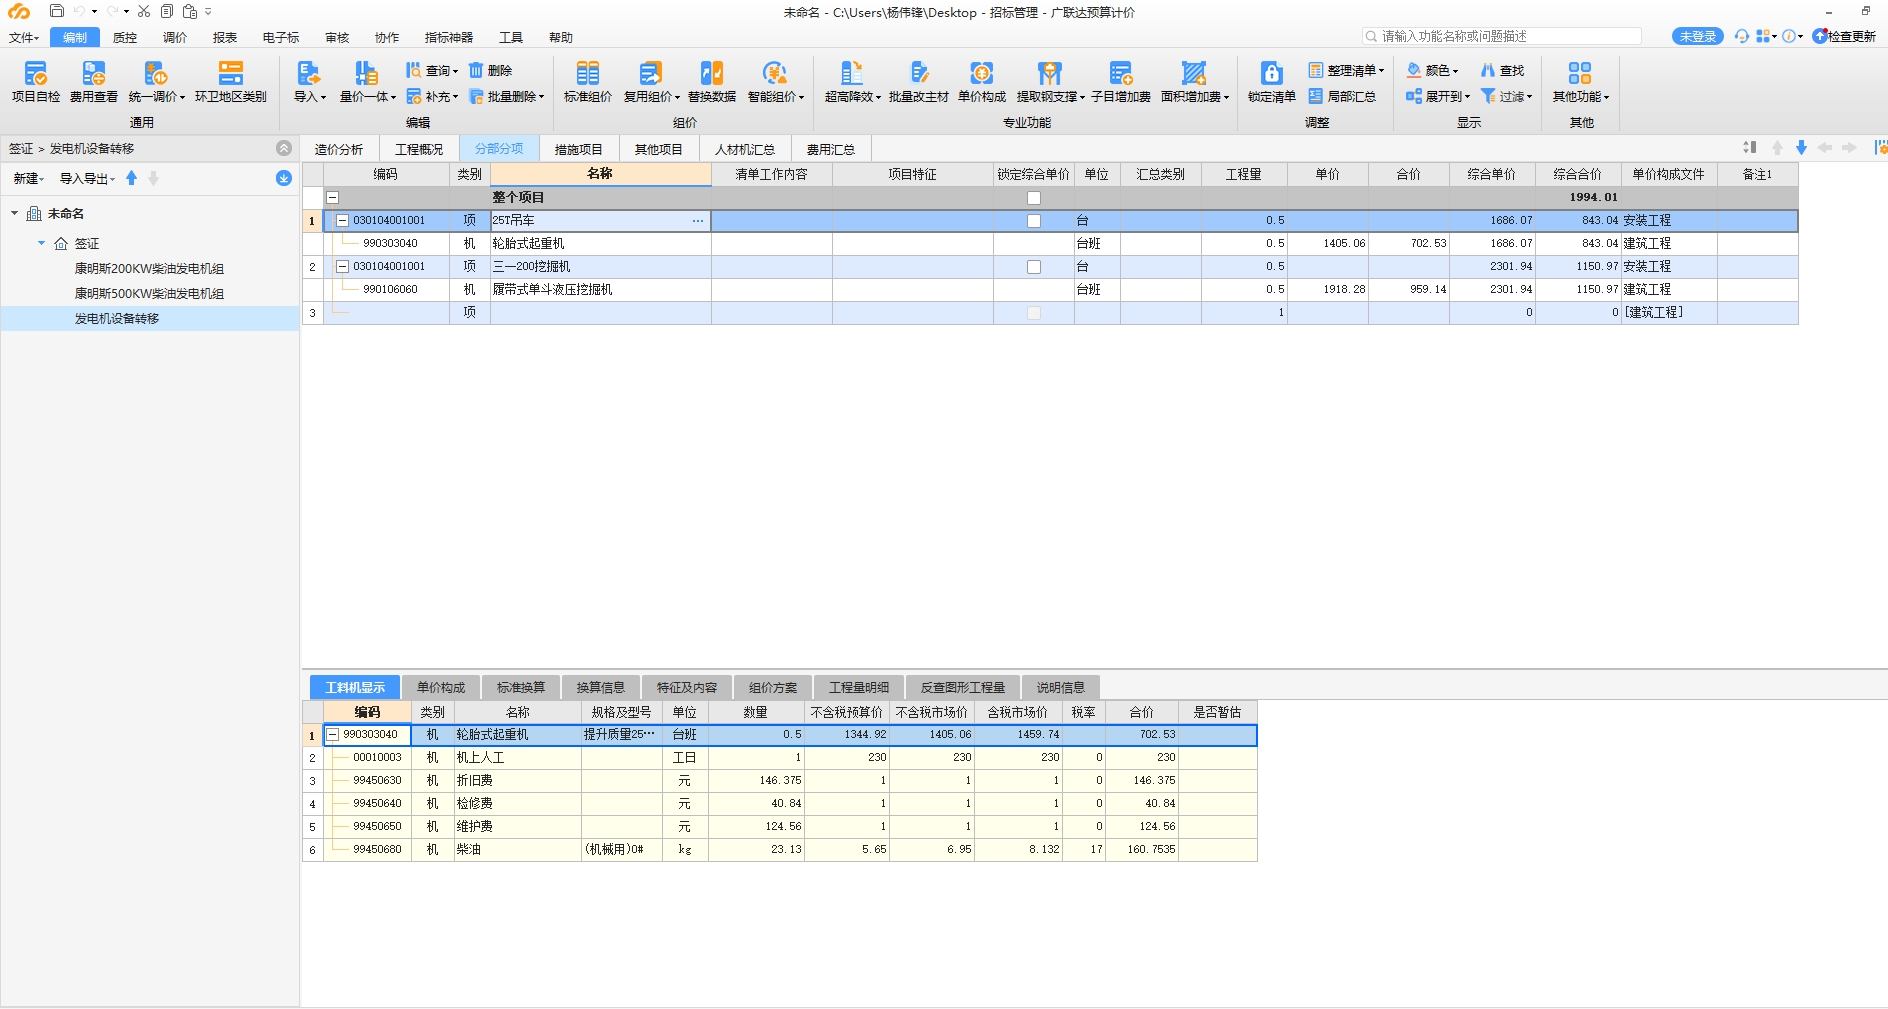The width and height of the screenshot is (1888, 1009).
Task: Click the save icon in title bar
Action: click(x=57, y=11)
